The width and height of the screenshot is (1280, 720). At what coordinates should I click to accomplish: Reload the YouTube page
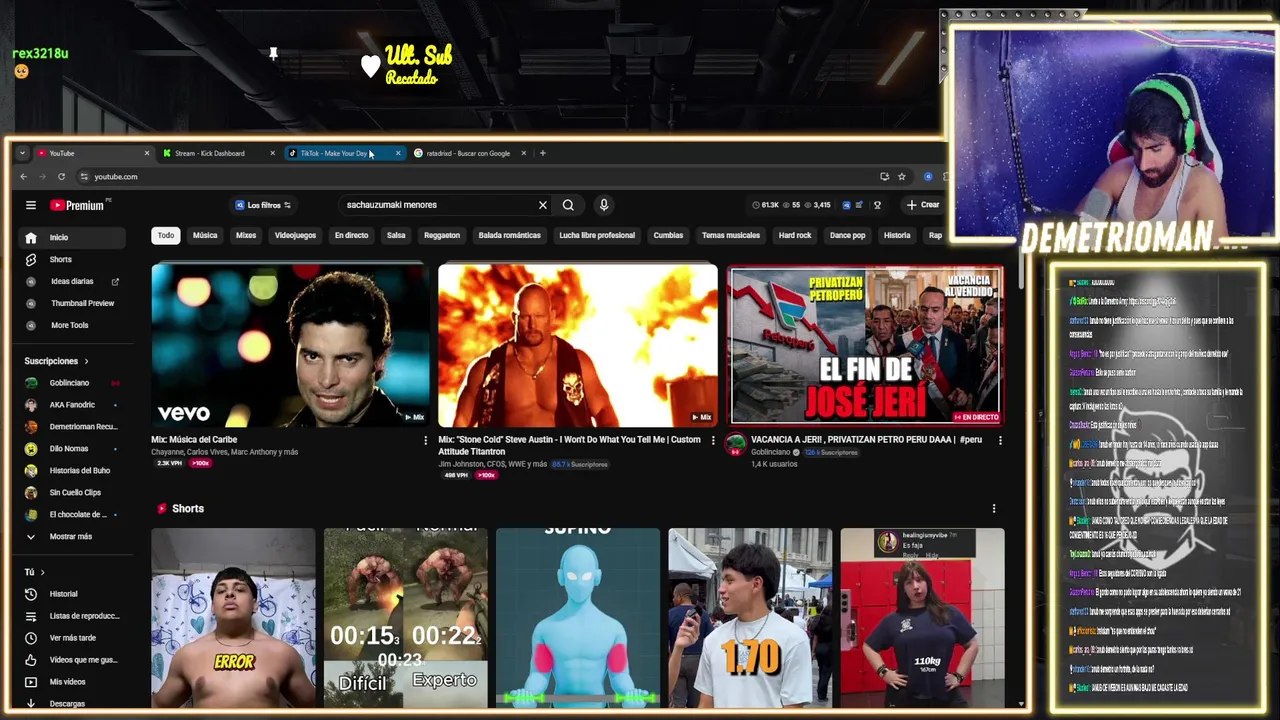[x=61, y=177]
